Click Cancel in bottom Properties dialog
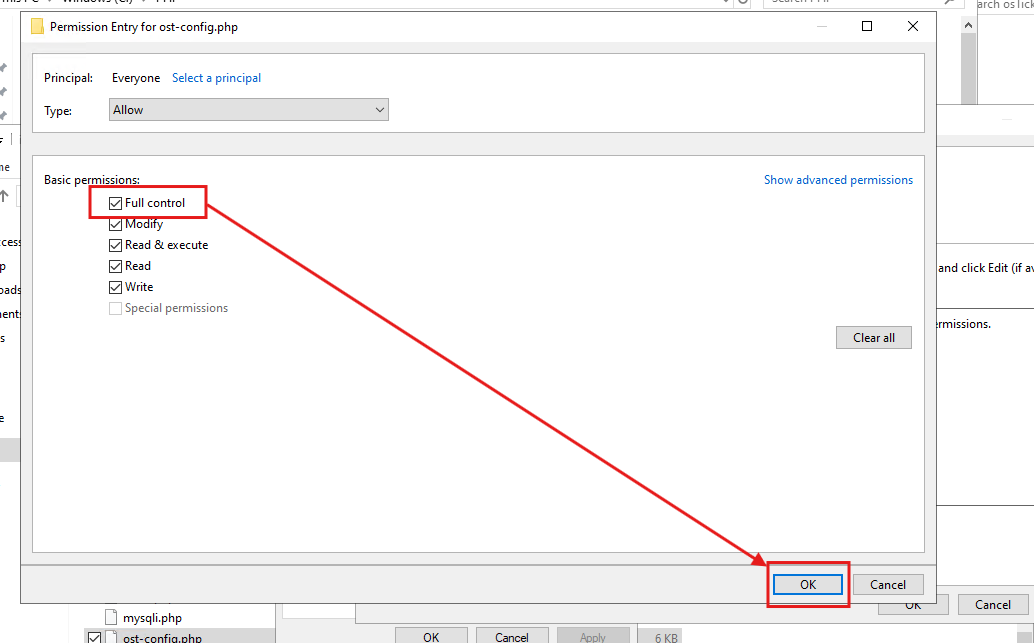 coord(512,636)
